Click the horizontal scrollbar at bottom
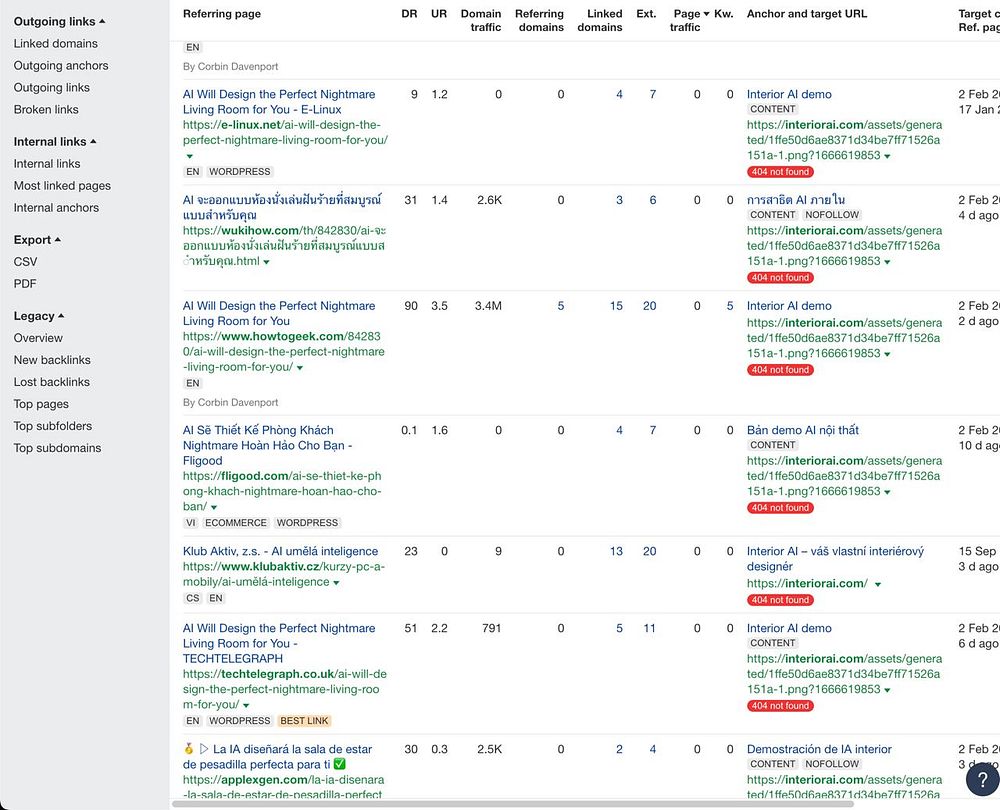This screenshot has height=810, width=1000. (x=512, y=804)
